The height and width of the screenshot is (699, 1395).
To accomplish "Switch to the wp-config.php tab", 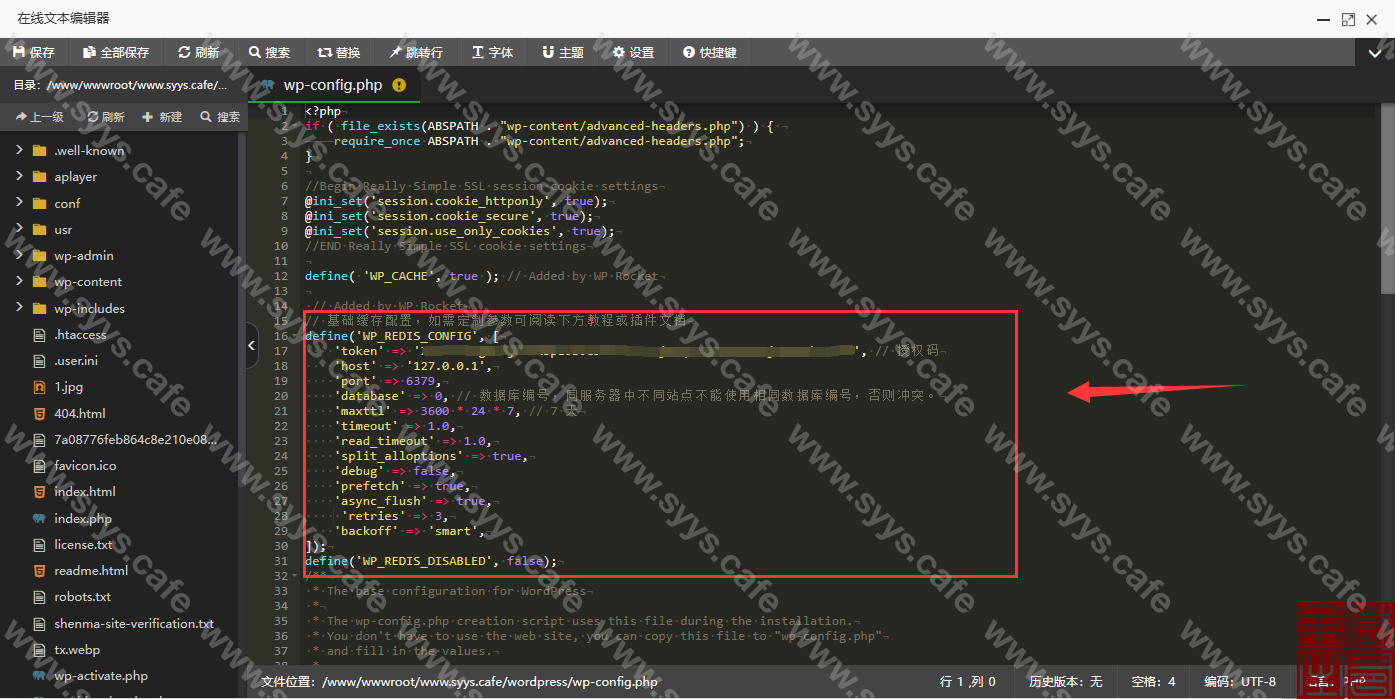I will tap(333, 85).
